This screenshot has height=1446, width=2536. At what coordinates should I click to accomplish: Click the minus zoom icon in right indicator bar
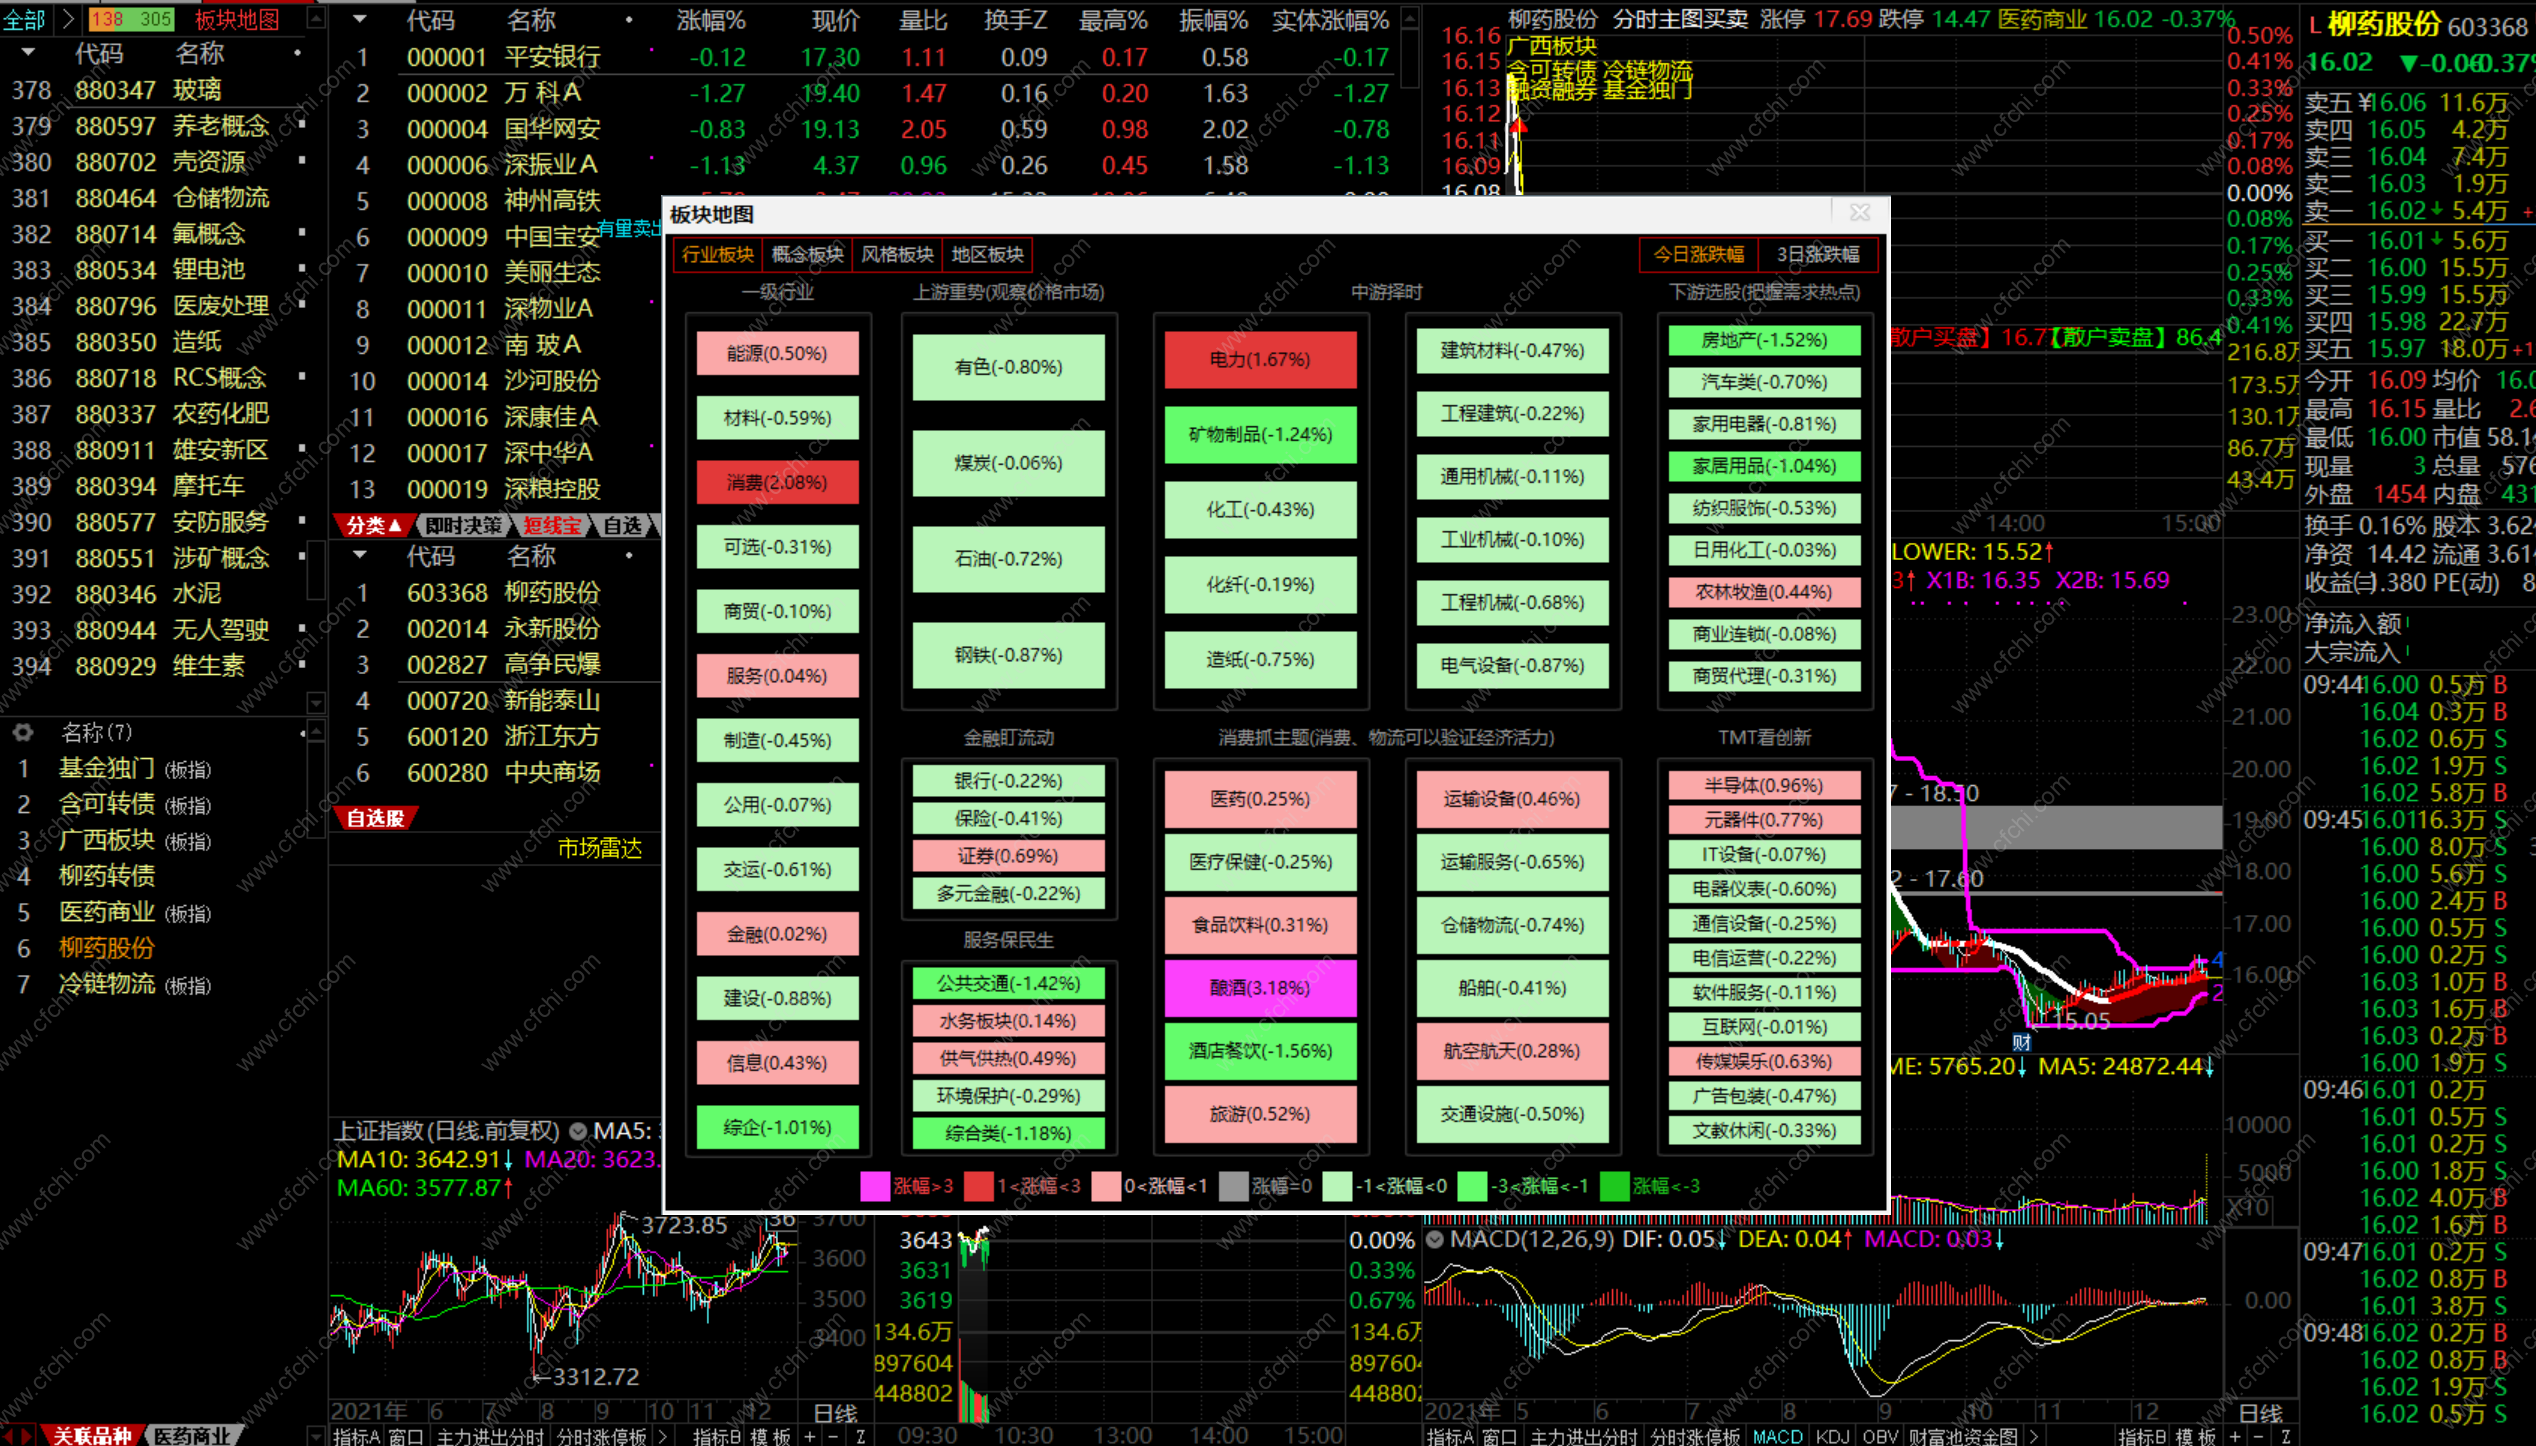[2259, 1436]
